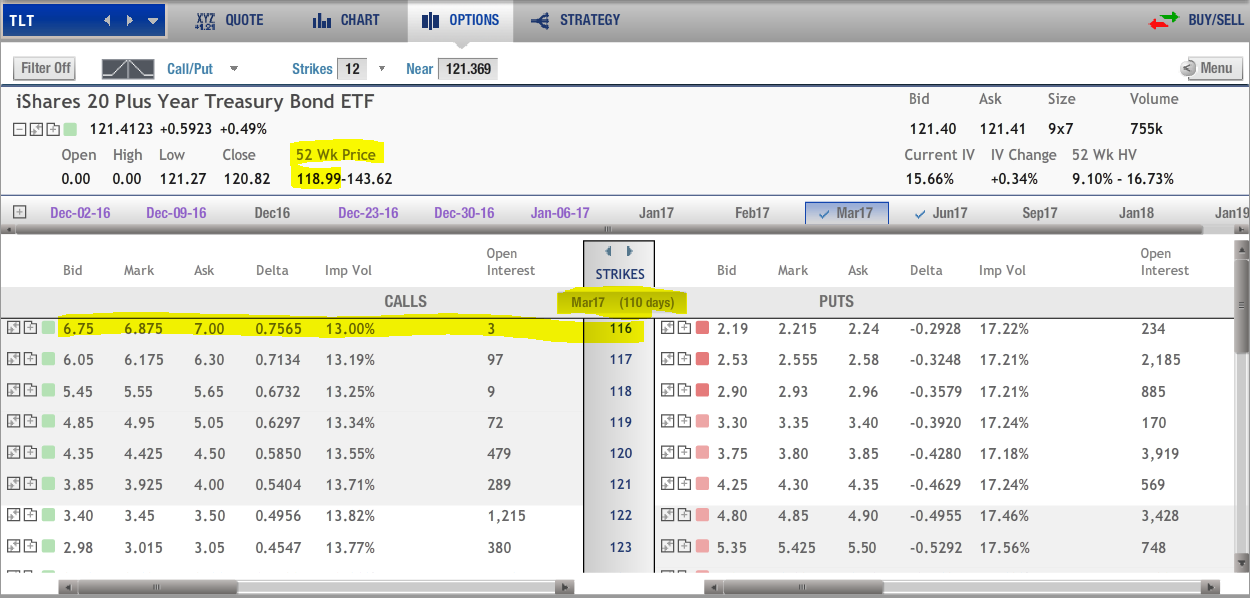The image size is (1250, 598).
Task: Click the Buy/Sell arrows icon
Action: [1164, 20]
